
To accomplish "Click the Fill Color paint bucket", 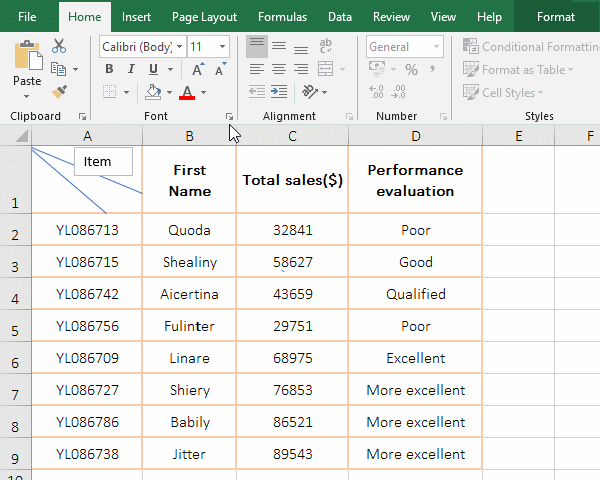I will click(x=153, y=92).
